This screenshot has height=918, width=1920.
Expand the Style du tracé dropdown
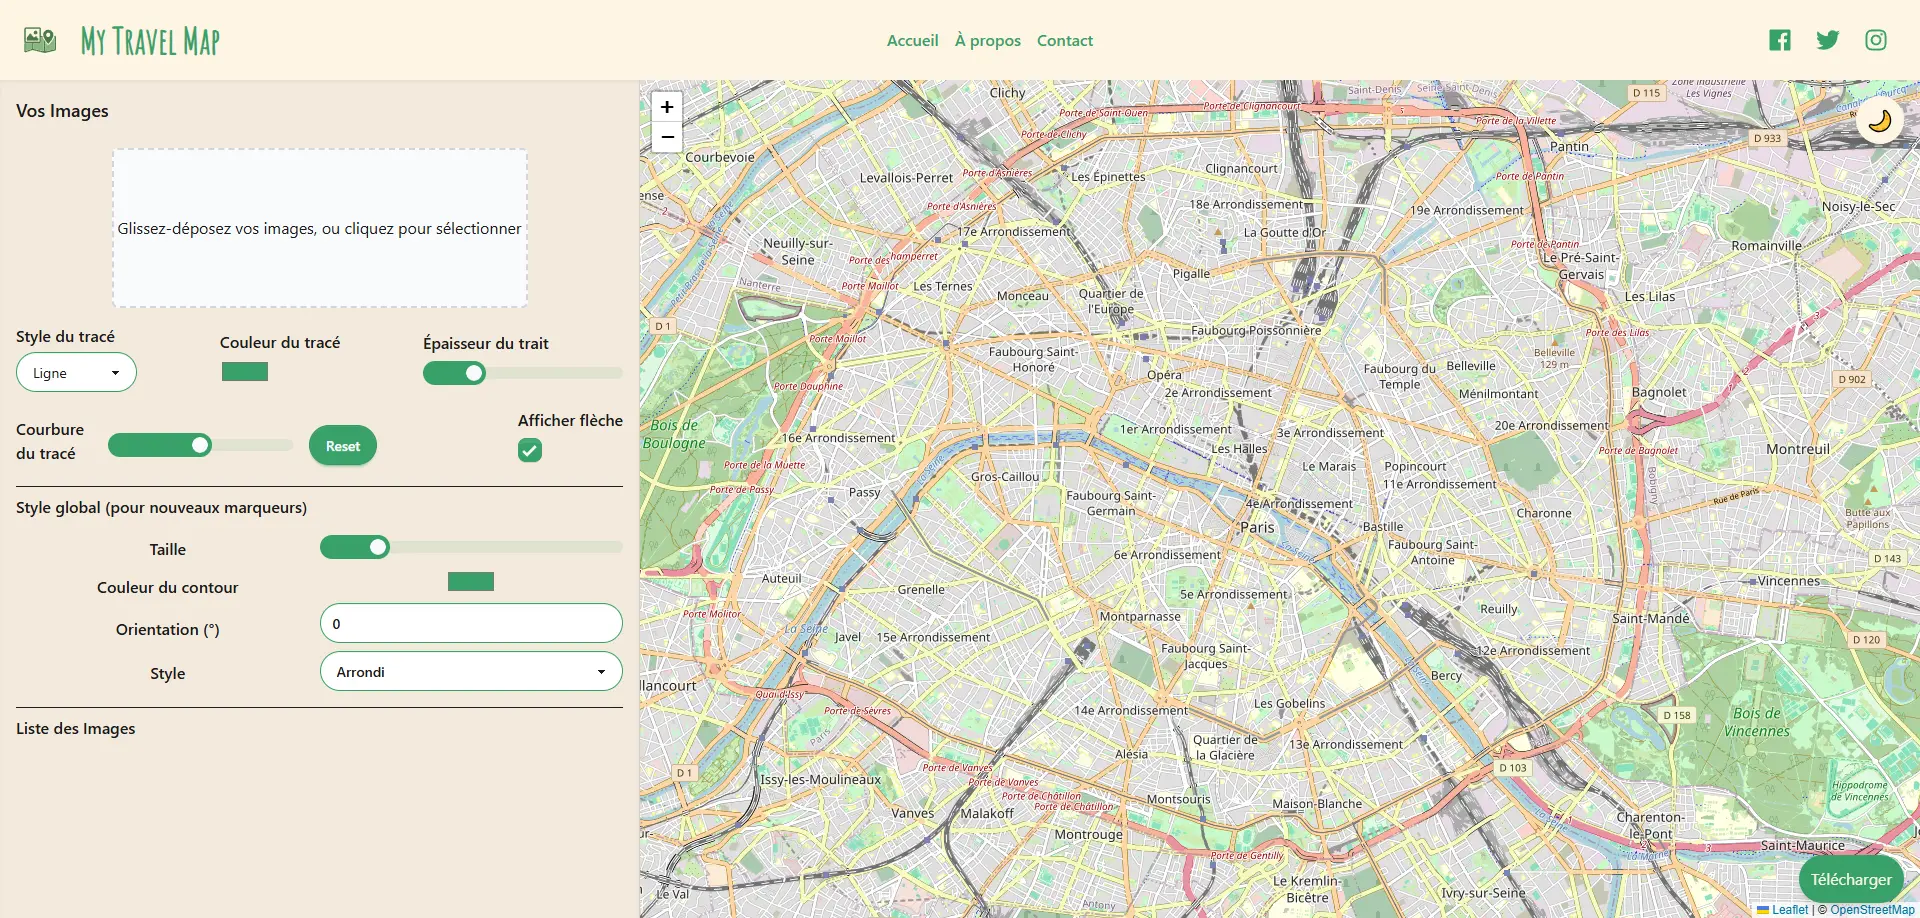[x=76, y=373]
